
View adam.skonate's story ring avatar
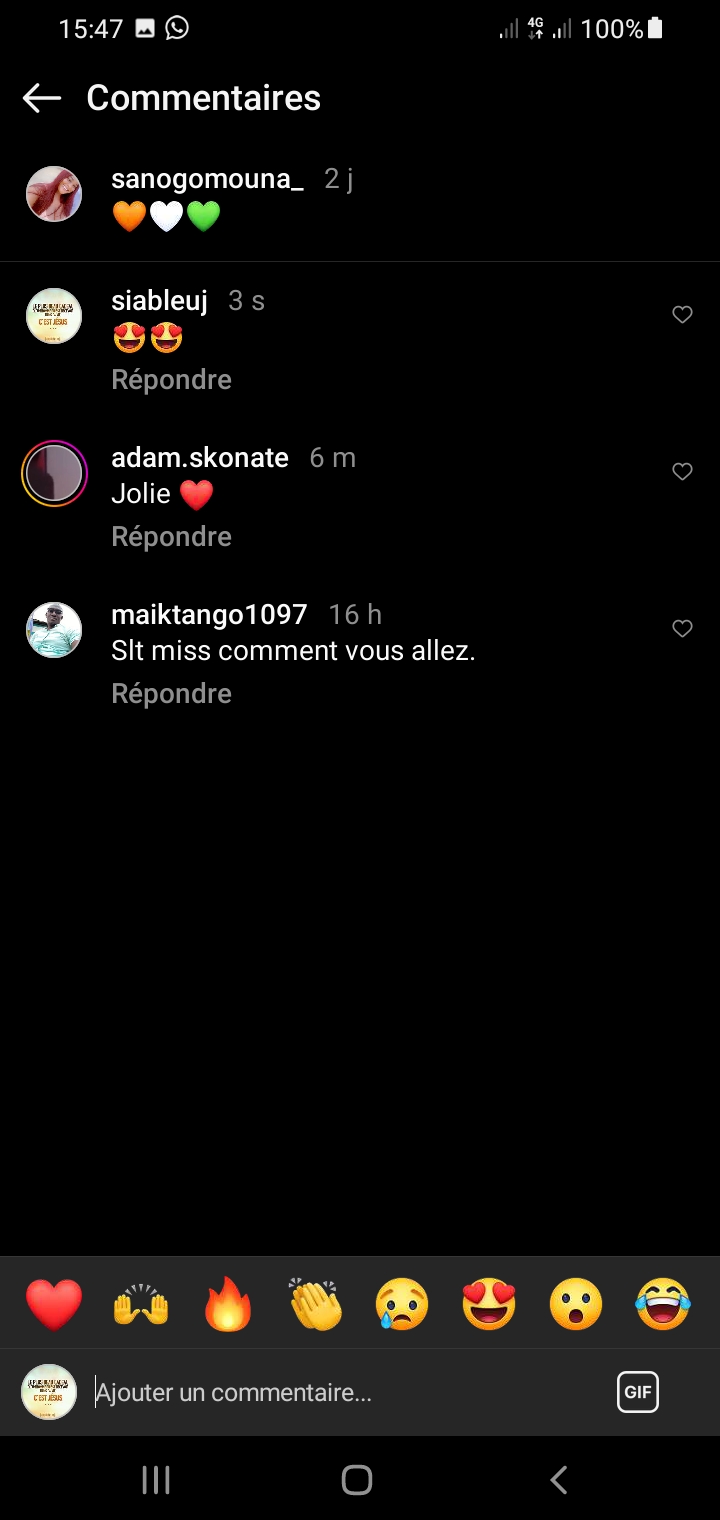tap(54, 473)
